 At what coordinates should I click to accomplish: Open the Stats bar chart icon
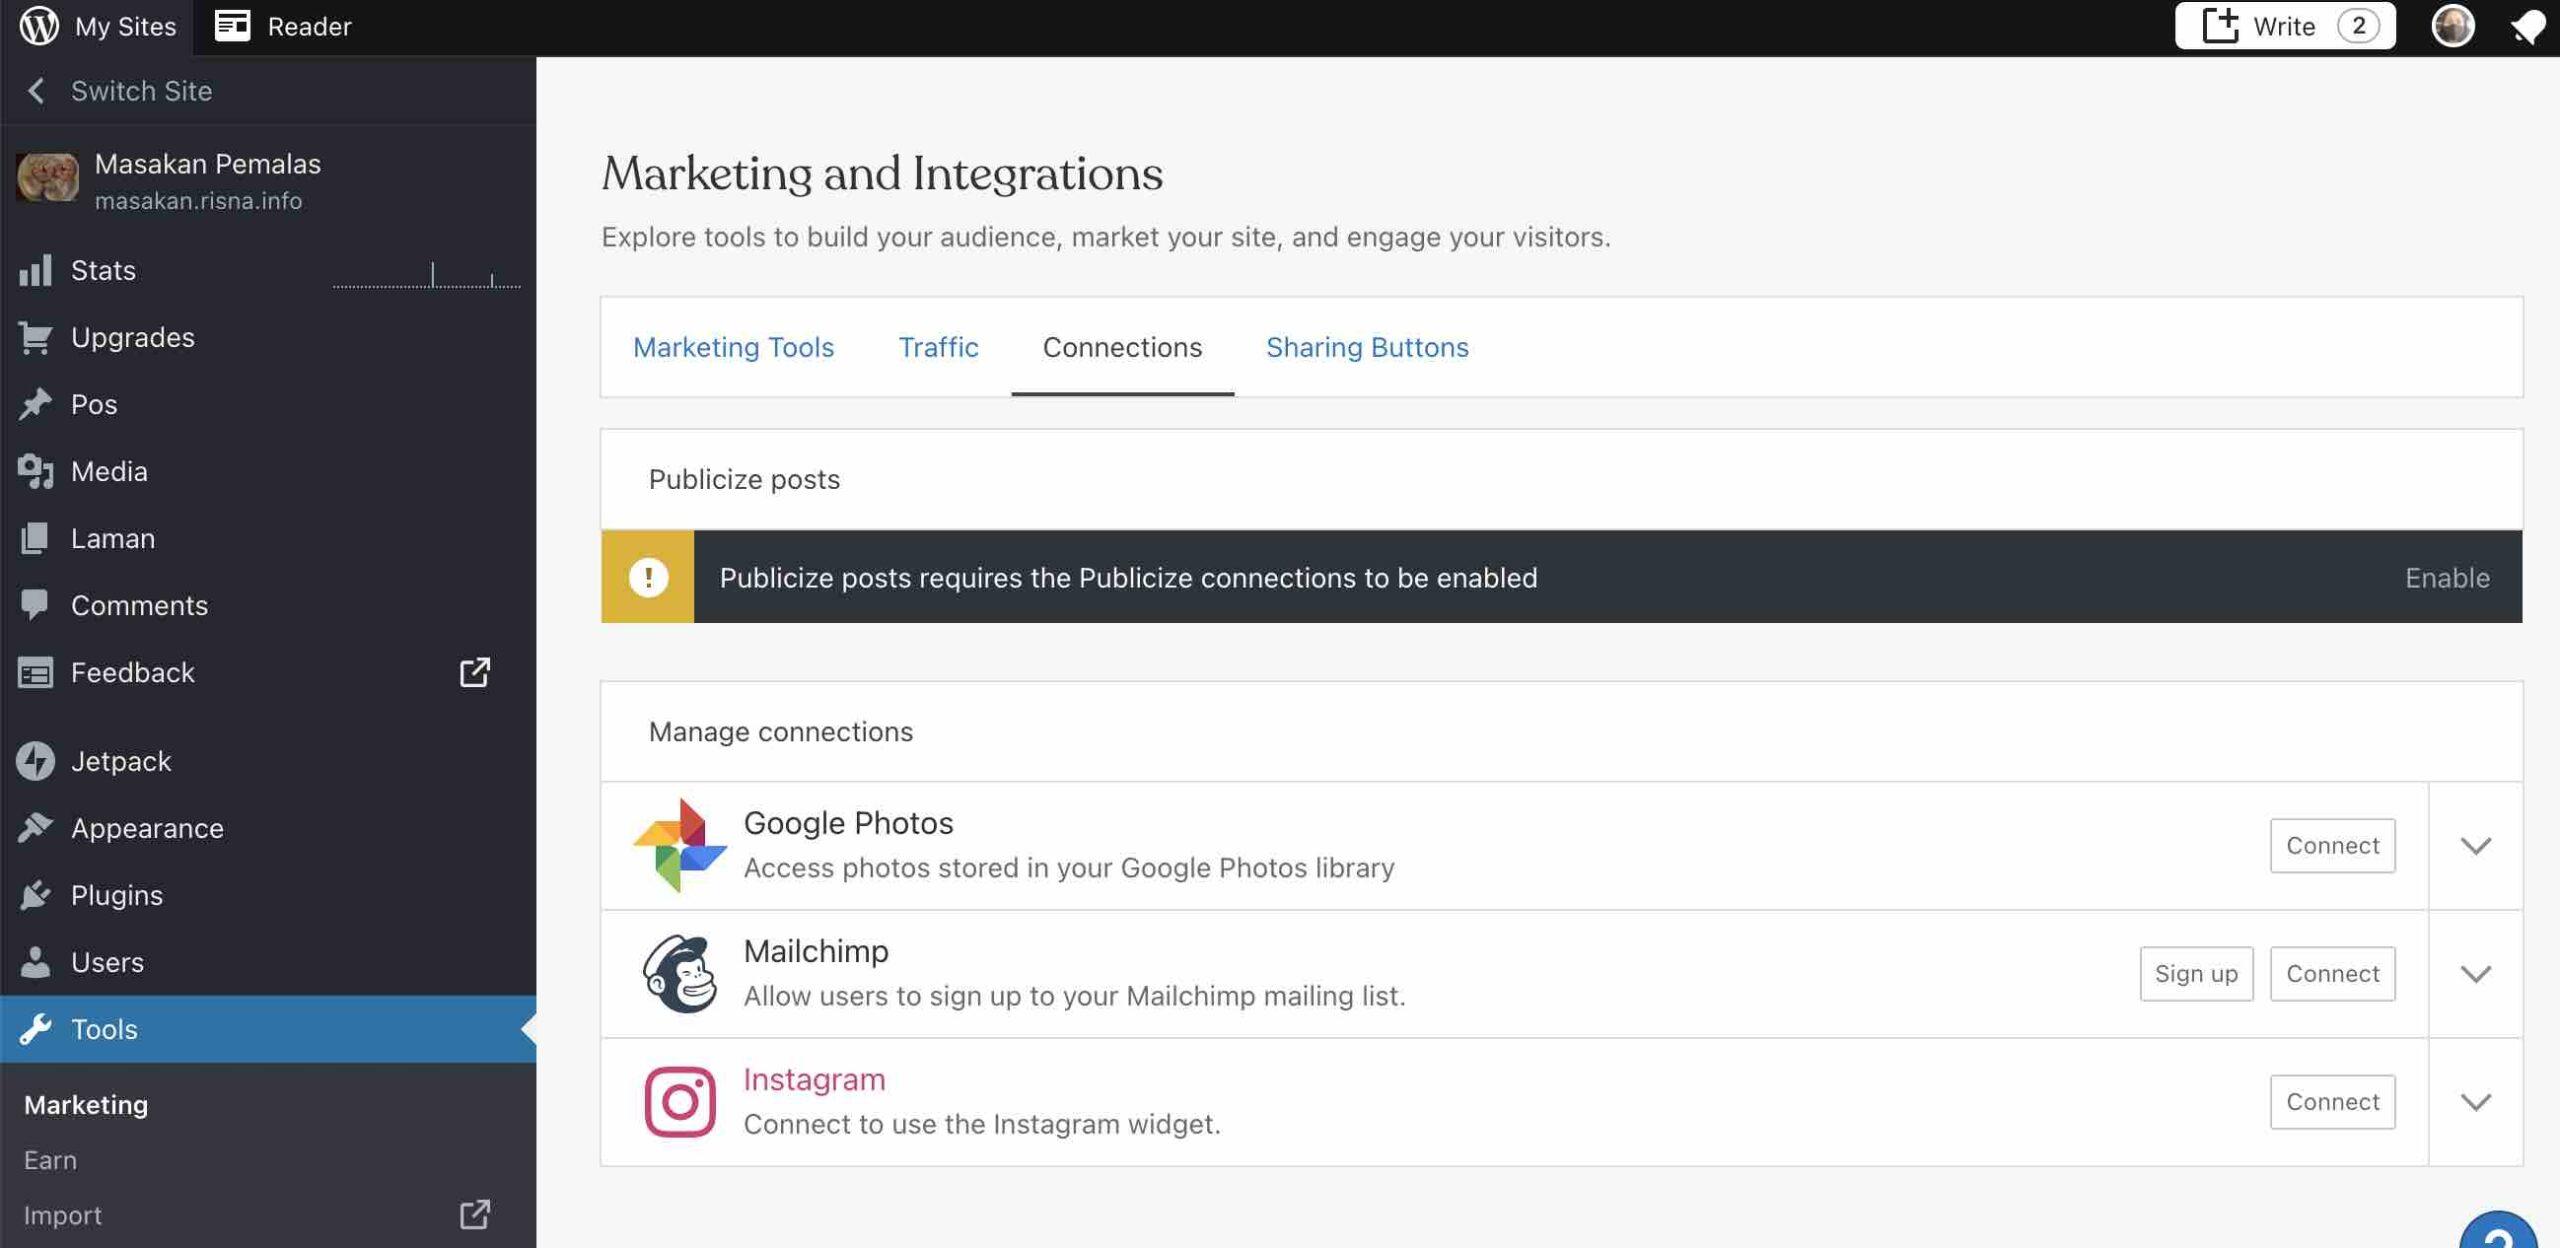(x=35, y=270)
